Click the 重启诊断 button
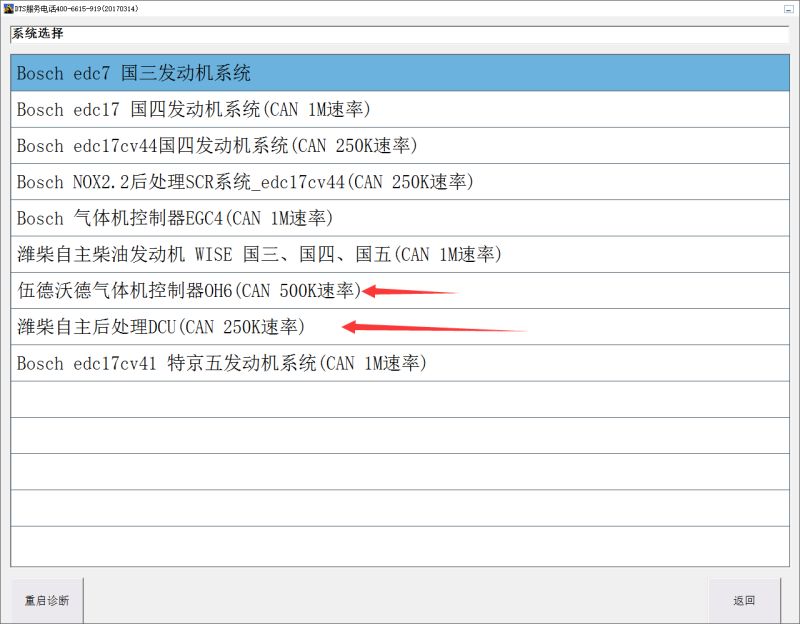 (47, 601)
